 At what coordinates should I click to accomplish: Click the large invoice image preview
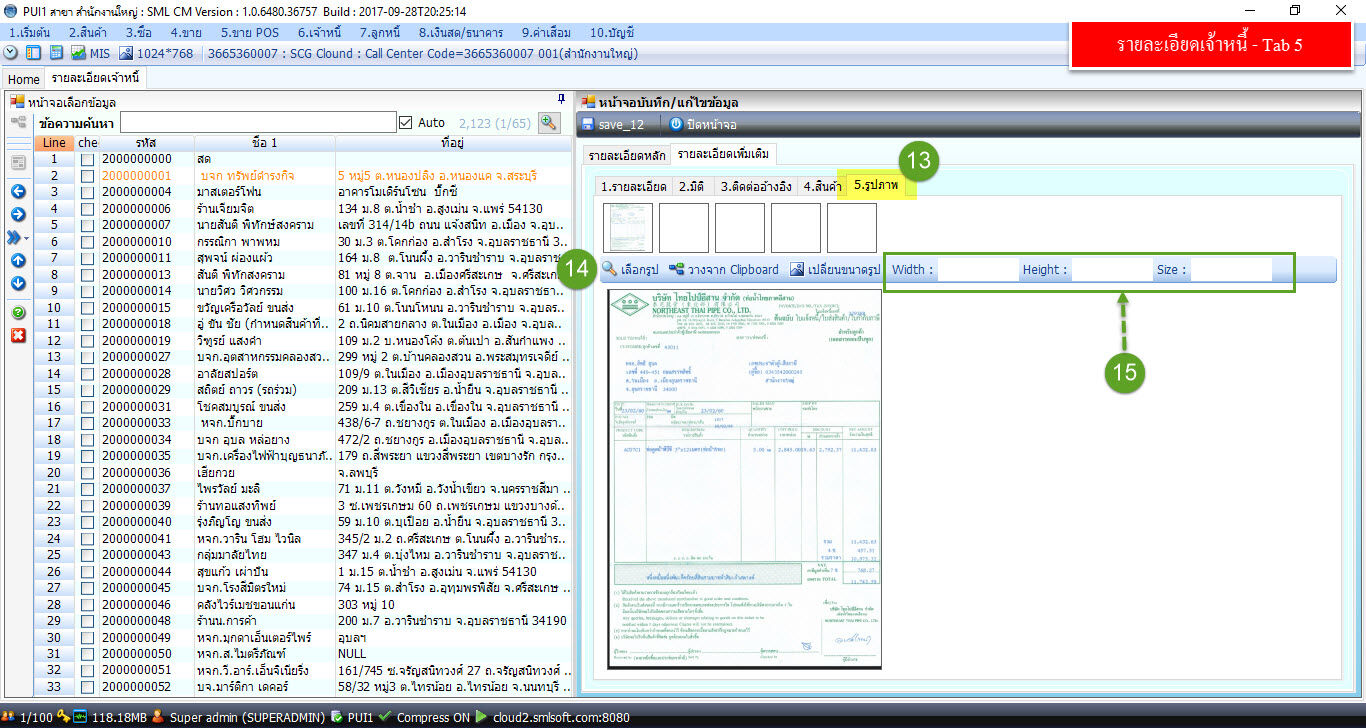point(745,478)
